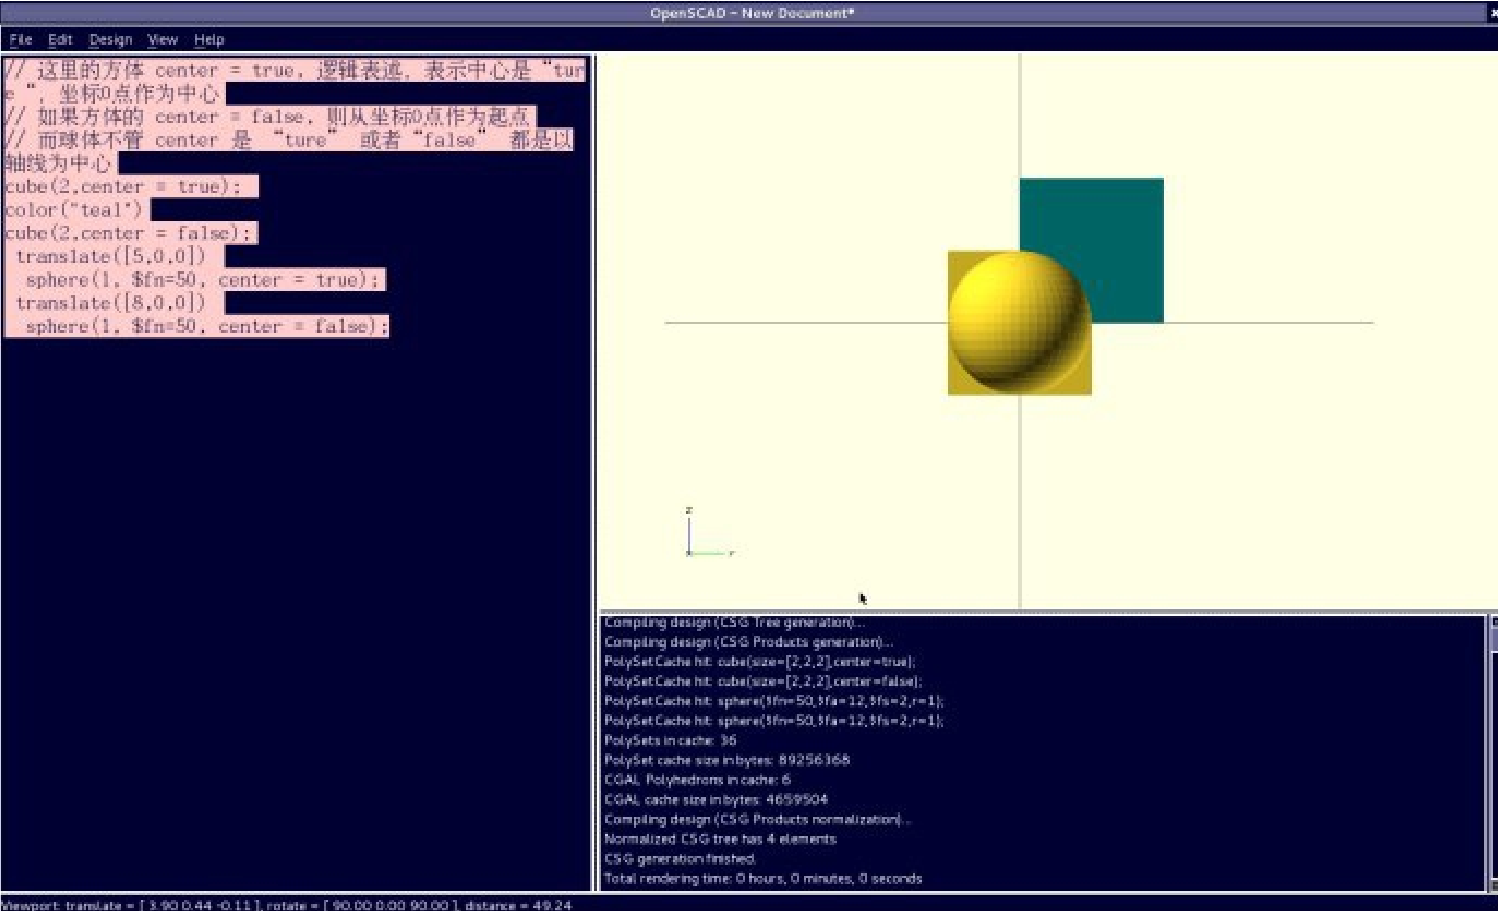Click the "PolySets in cache: 36" console line
Viewport: 1498px width, 911px height.
point(670,741)
